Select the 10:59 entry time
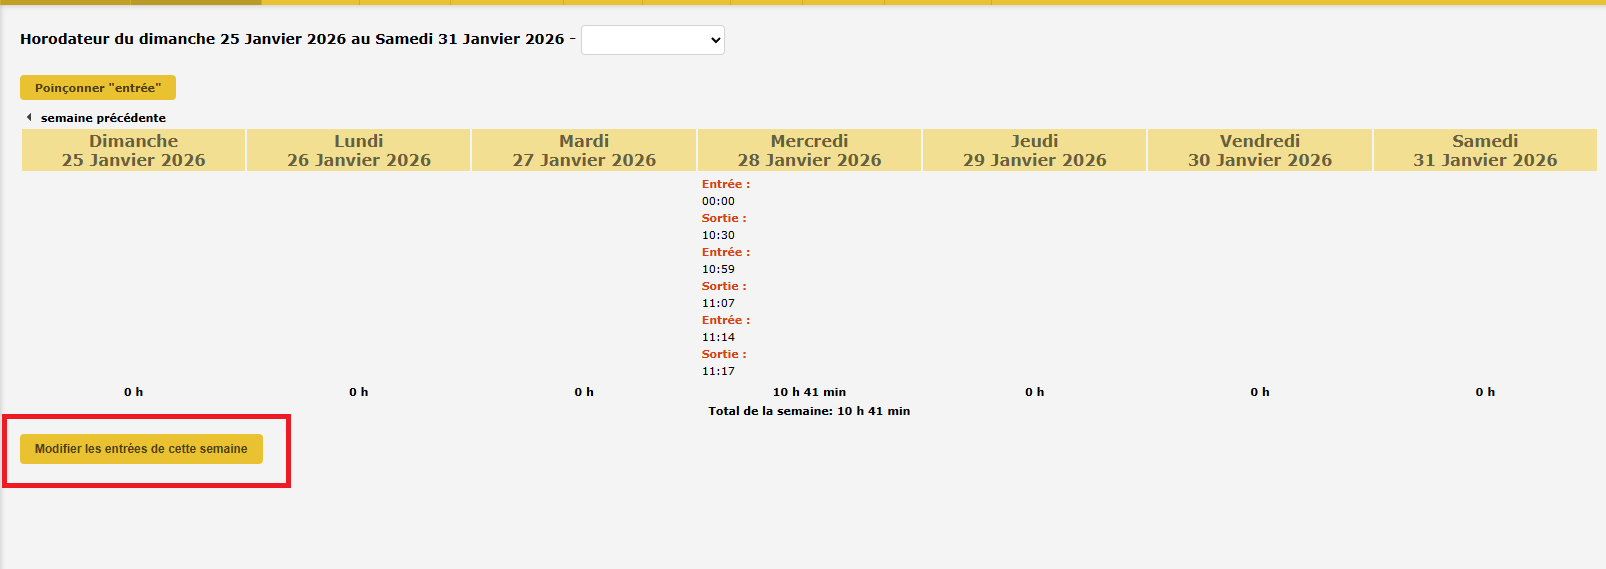Screen dimensions: 1606x569 (x=718, y=269)
